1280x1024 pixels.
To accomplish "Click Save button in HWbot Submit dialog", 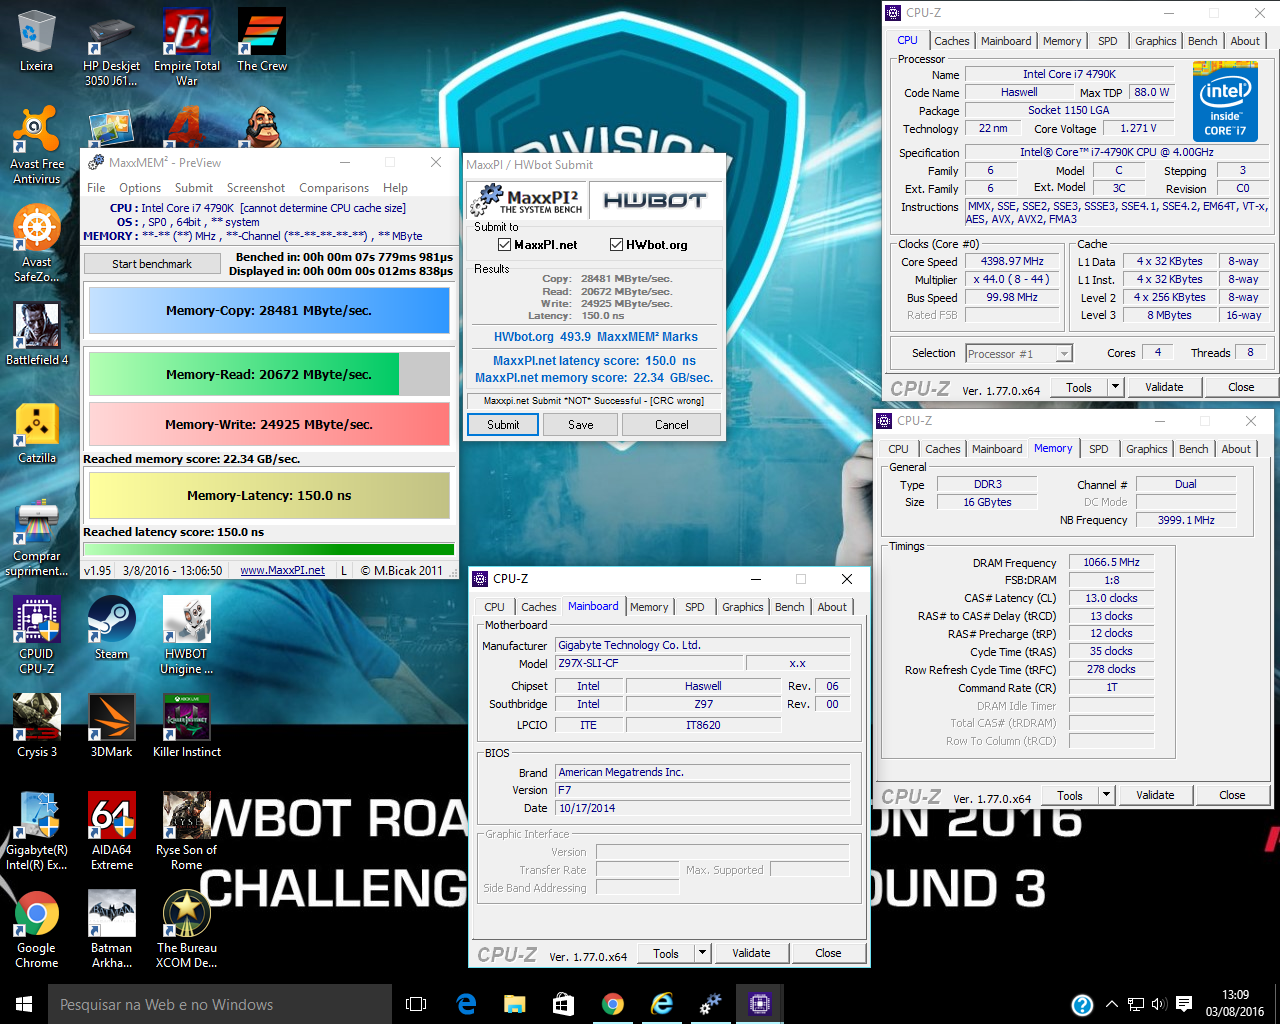I will coord(580,425).
